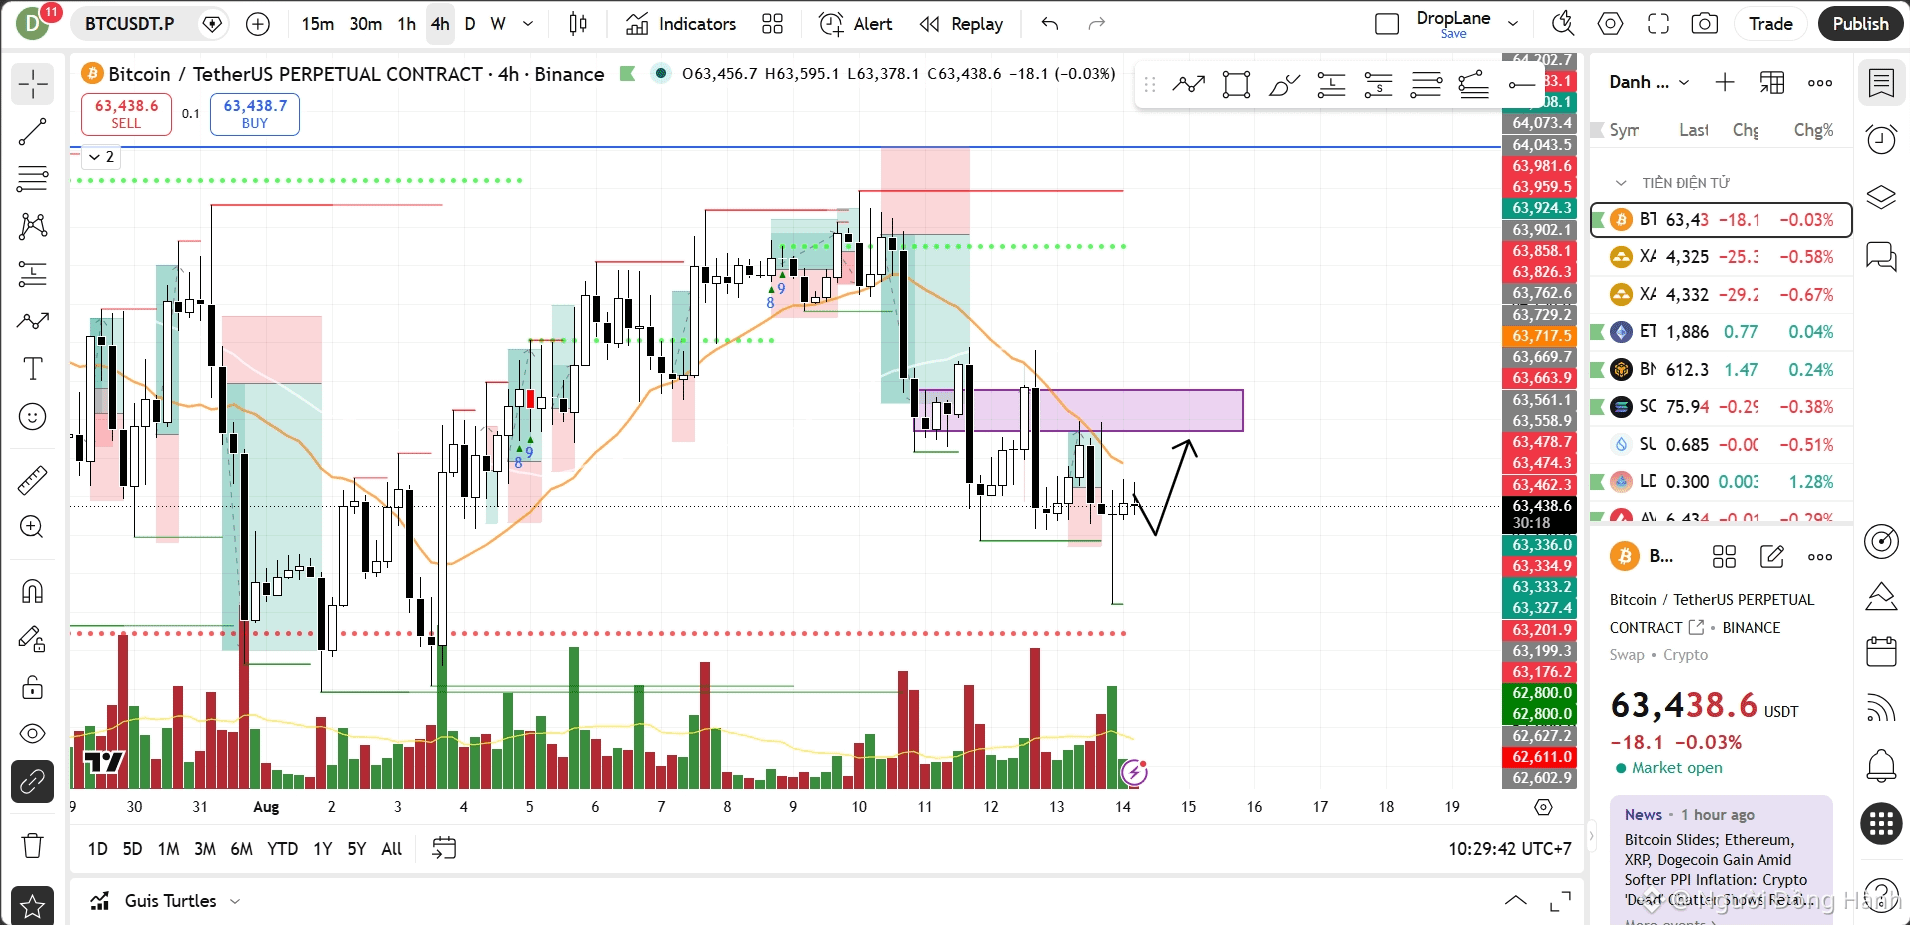Viewport: 1910px width, 925px height.
Task: Open the favorites star toolbar
Action: pos(32,906)
